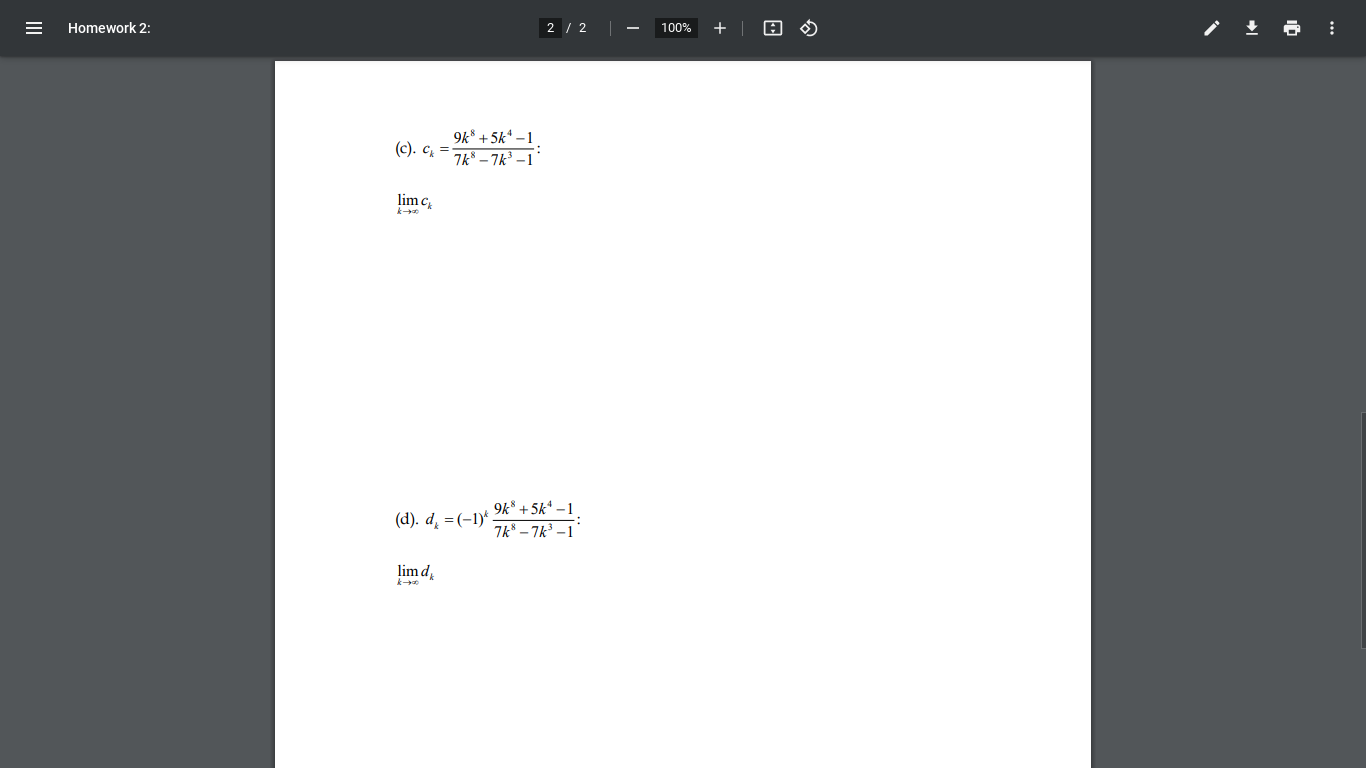This screenshot has width=1366, height=768.
Task: Click the page number input showing 2
Action: coord(550,28)
